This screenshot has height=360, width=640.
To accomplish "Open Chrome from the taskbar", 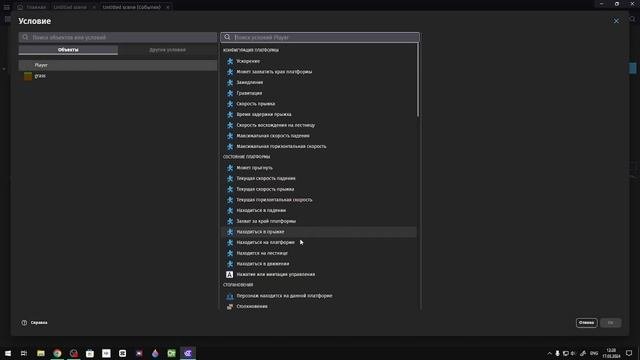I will tap(57, 353).
